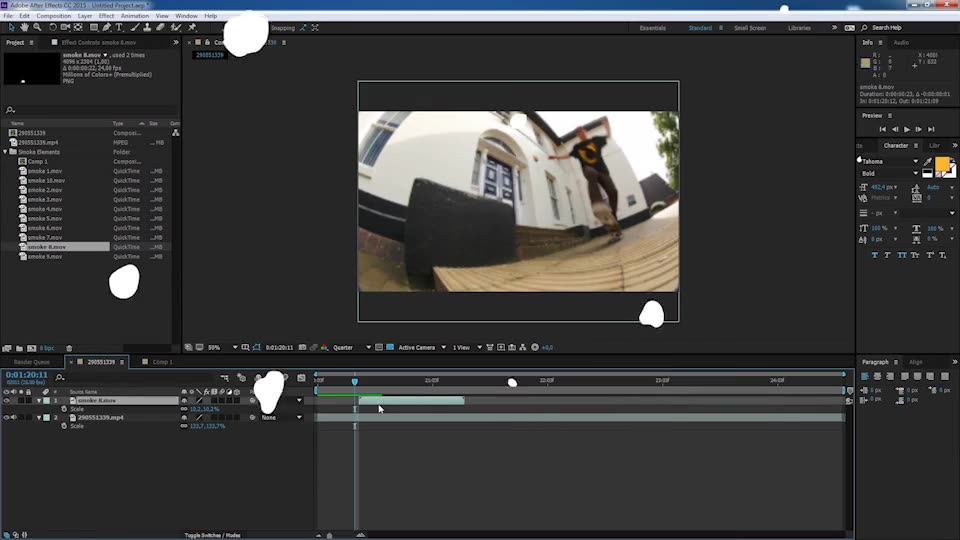Select the Brush tool
This screenshot has height=540, width=960.
135,28
